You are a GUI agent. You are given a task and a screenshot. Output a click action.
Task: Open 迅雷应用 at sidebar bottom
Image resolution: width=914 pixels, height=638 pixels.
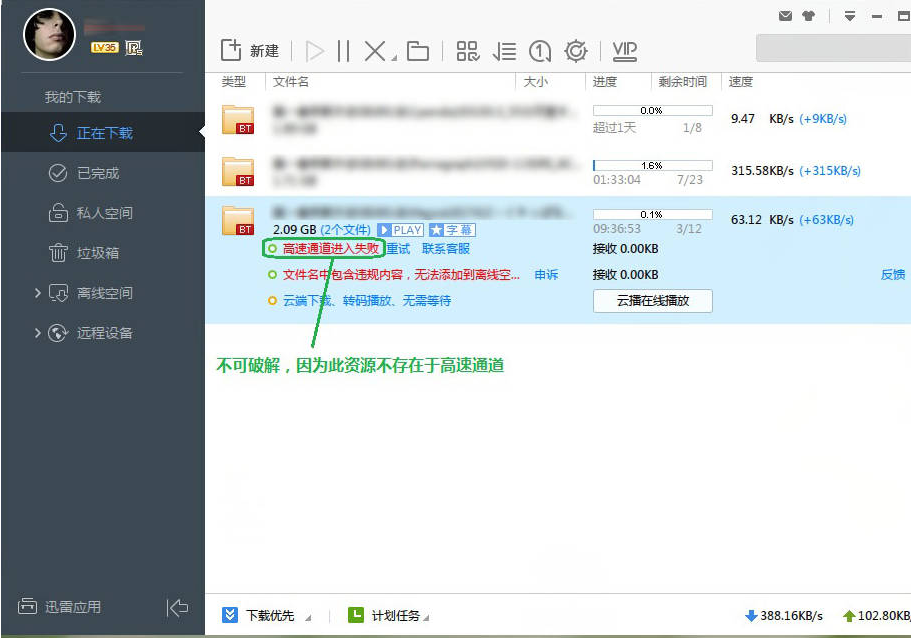[59, 607]
